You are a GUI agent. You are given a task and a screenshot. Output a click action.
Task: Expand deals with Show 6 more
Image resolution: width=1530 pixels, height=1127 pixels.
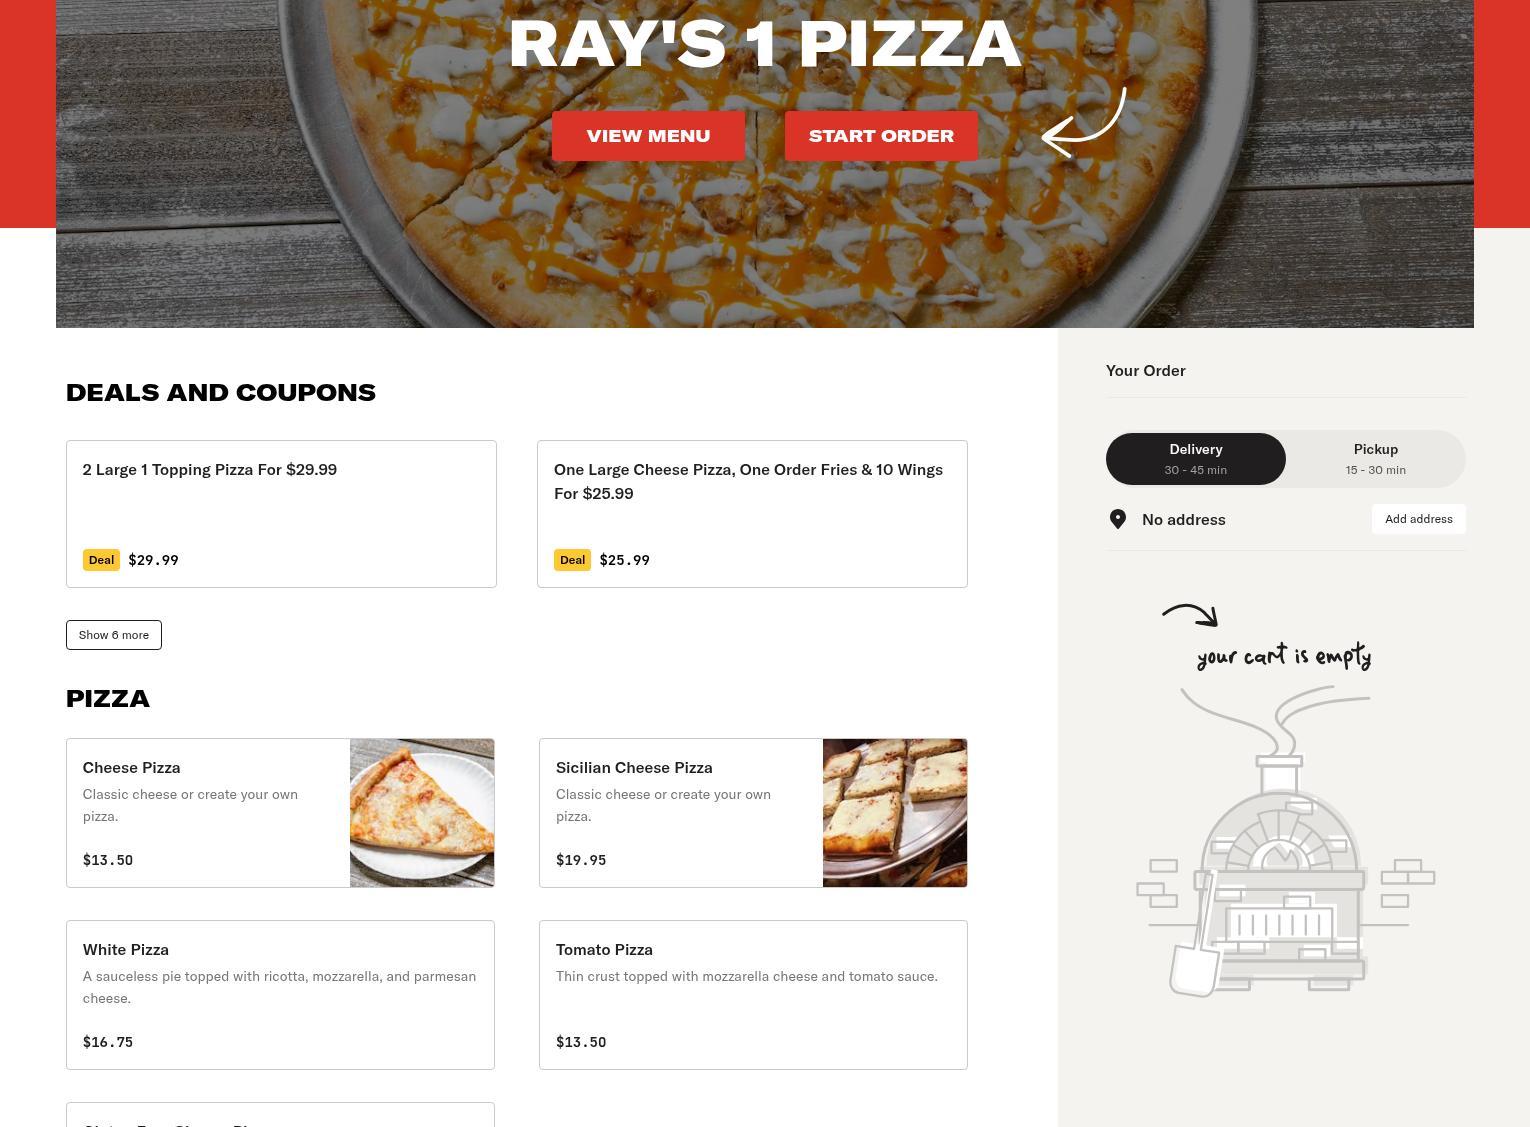pyautogui.click(x=114, y=635)
